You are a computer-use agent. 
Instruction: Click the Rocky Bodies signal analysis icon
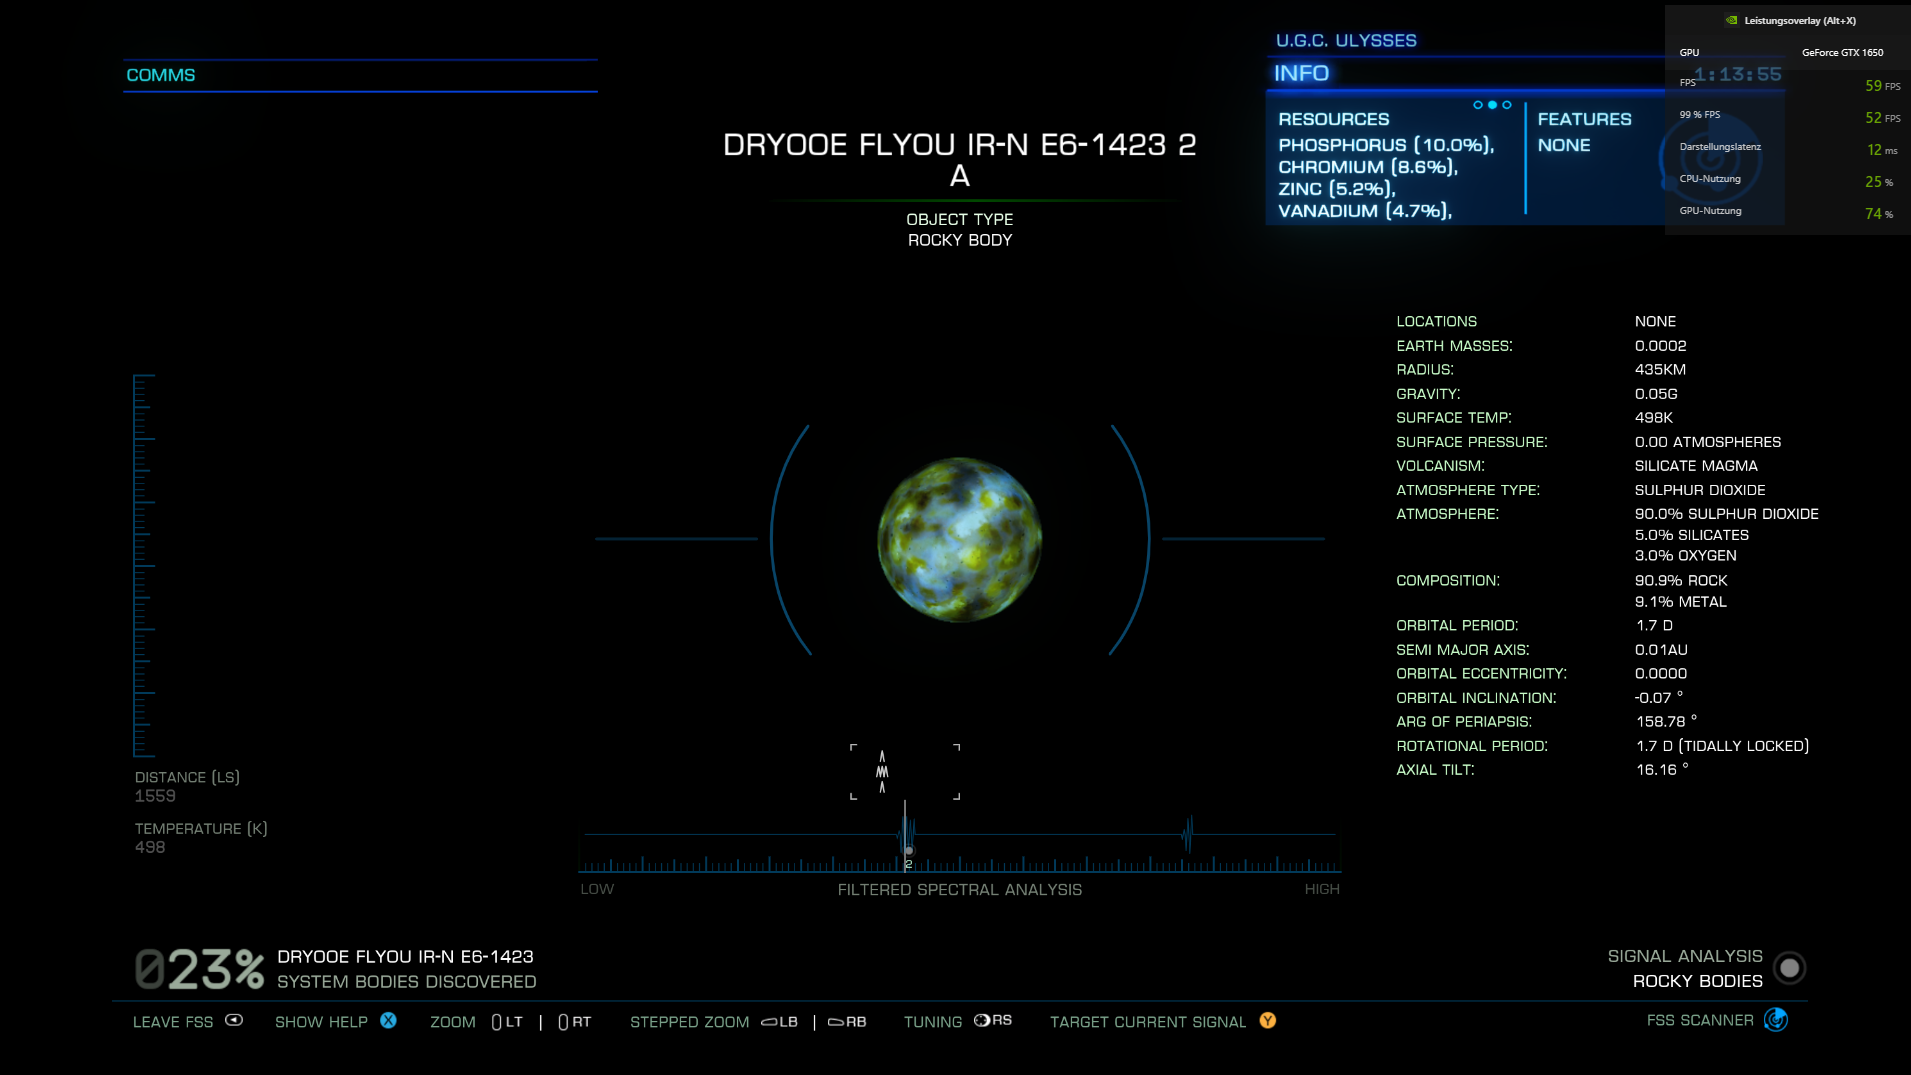click(1789, 968)
